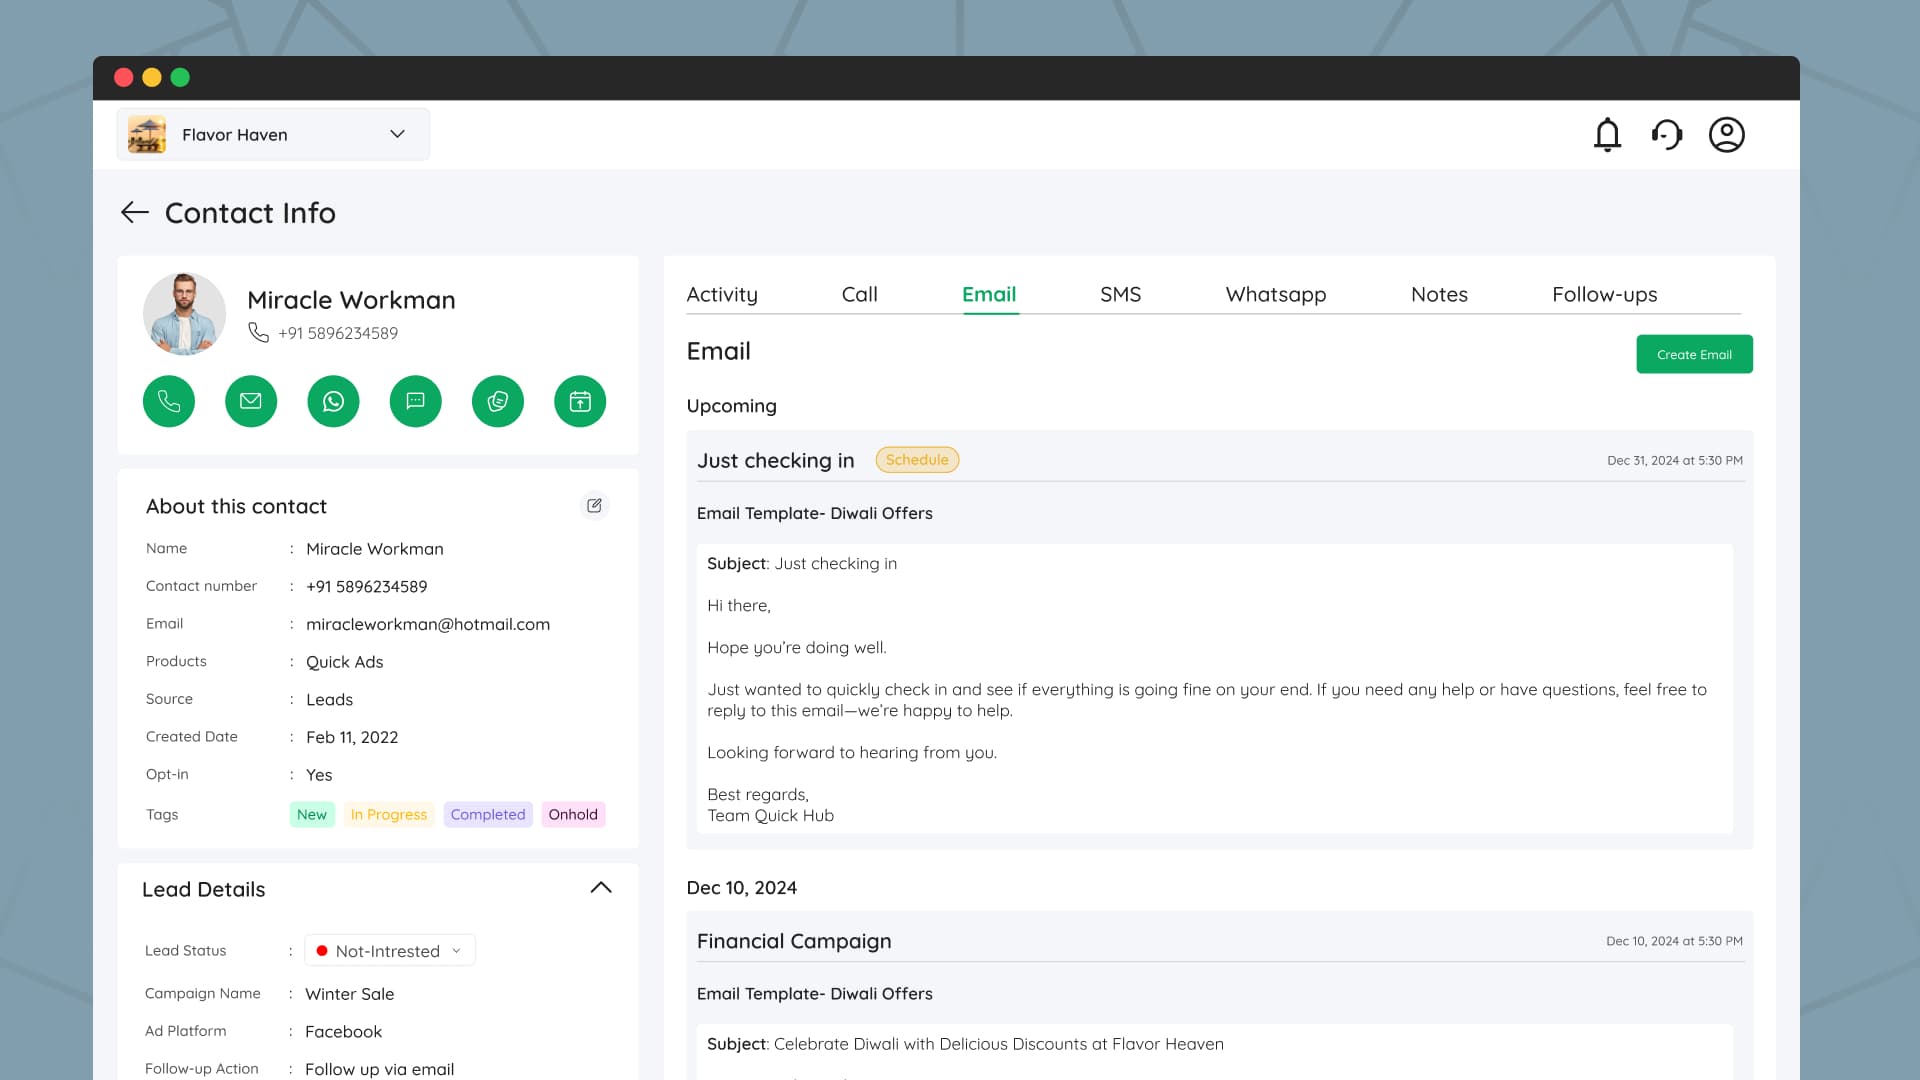Open the Follow-ups tab
The height and width of the screenshot is (1080, 1920).
click(x=1604, y=294)
